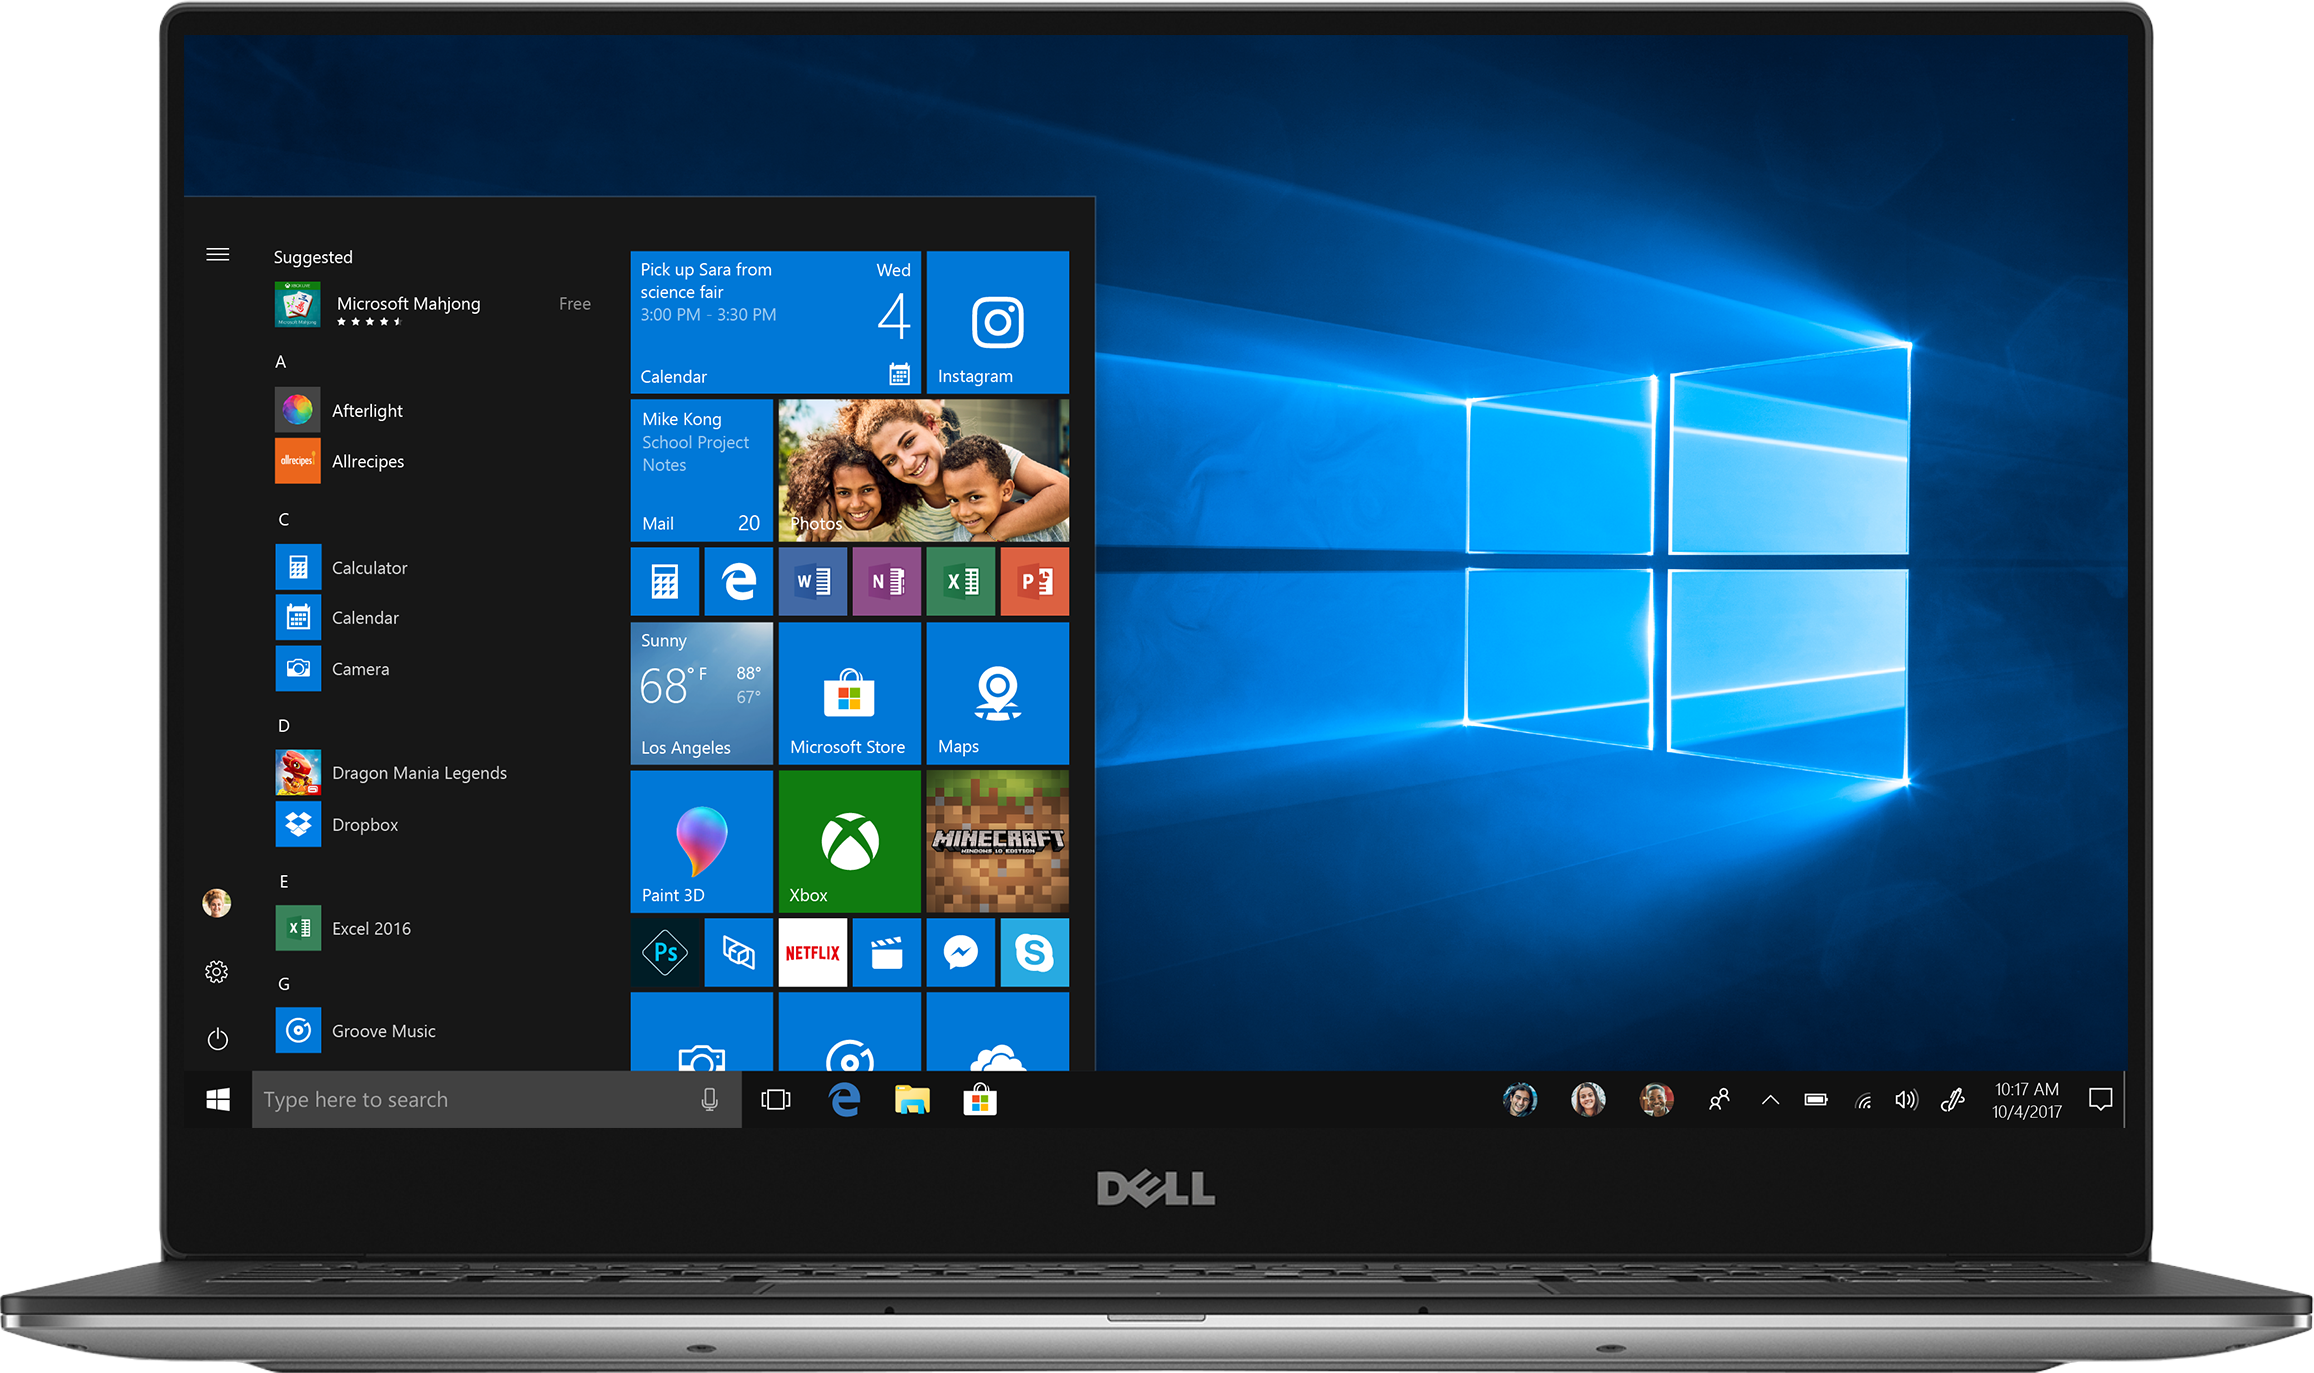Screen dimensions: 2314x1373
Task: Open the Power options button
Action: 217,1039
